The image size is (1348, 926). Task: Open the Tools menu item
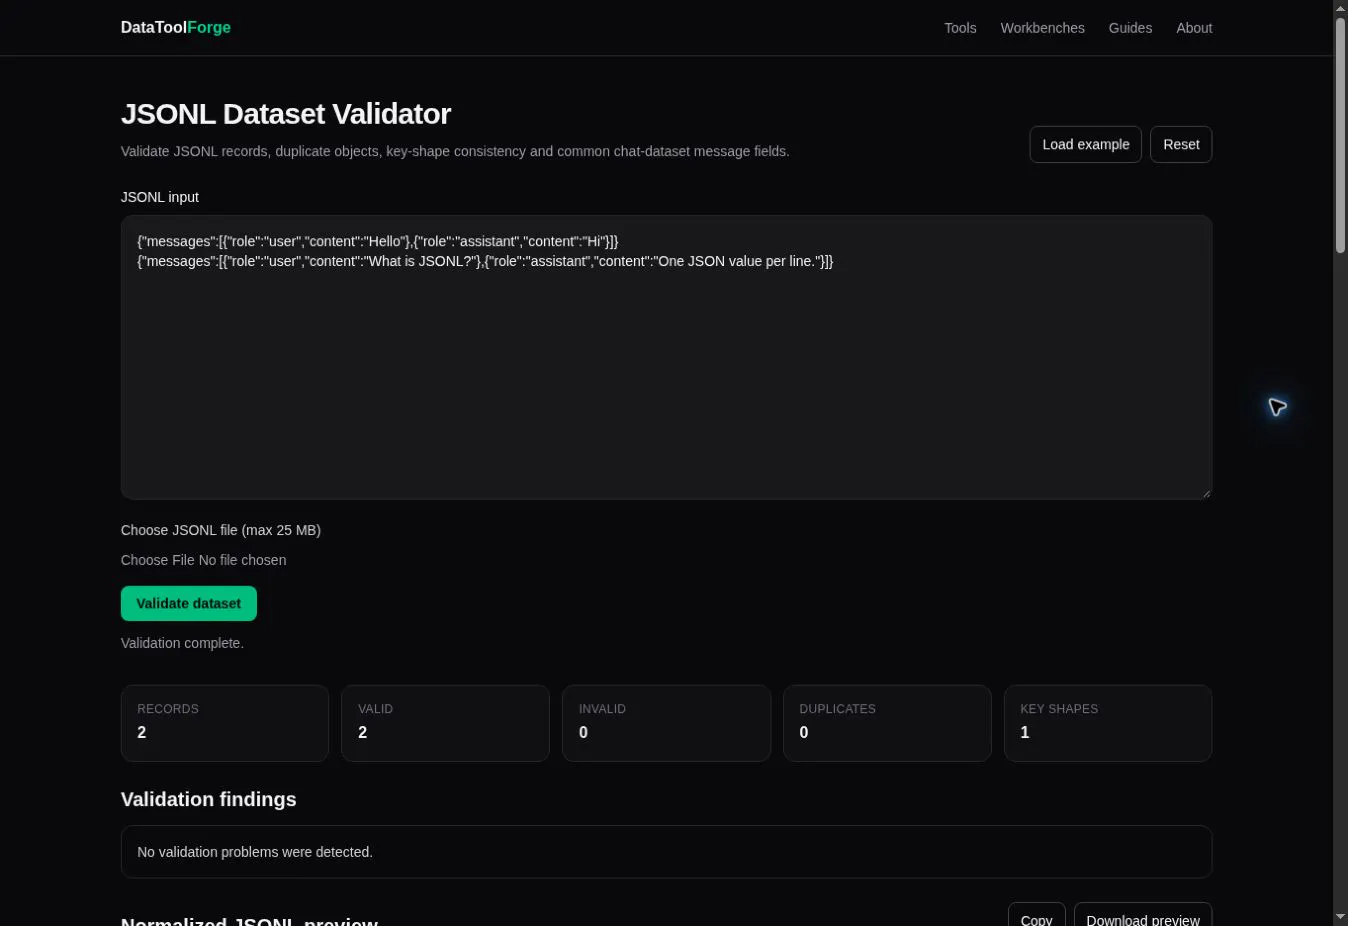pyautogui.click(x=960, y=28)
